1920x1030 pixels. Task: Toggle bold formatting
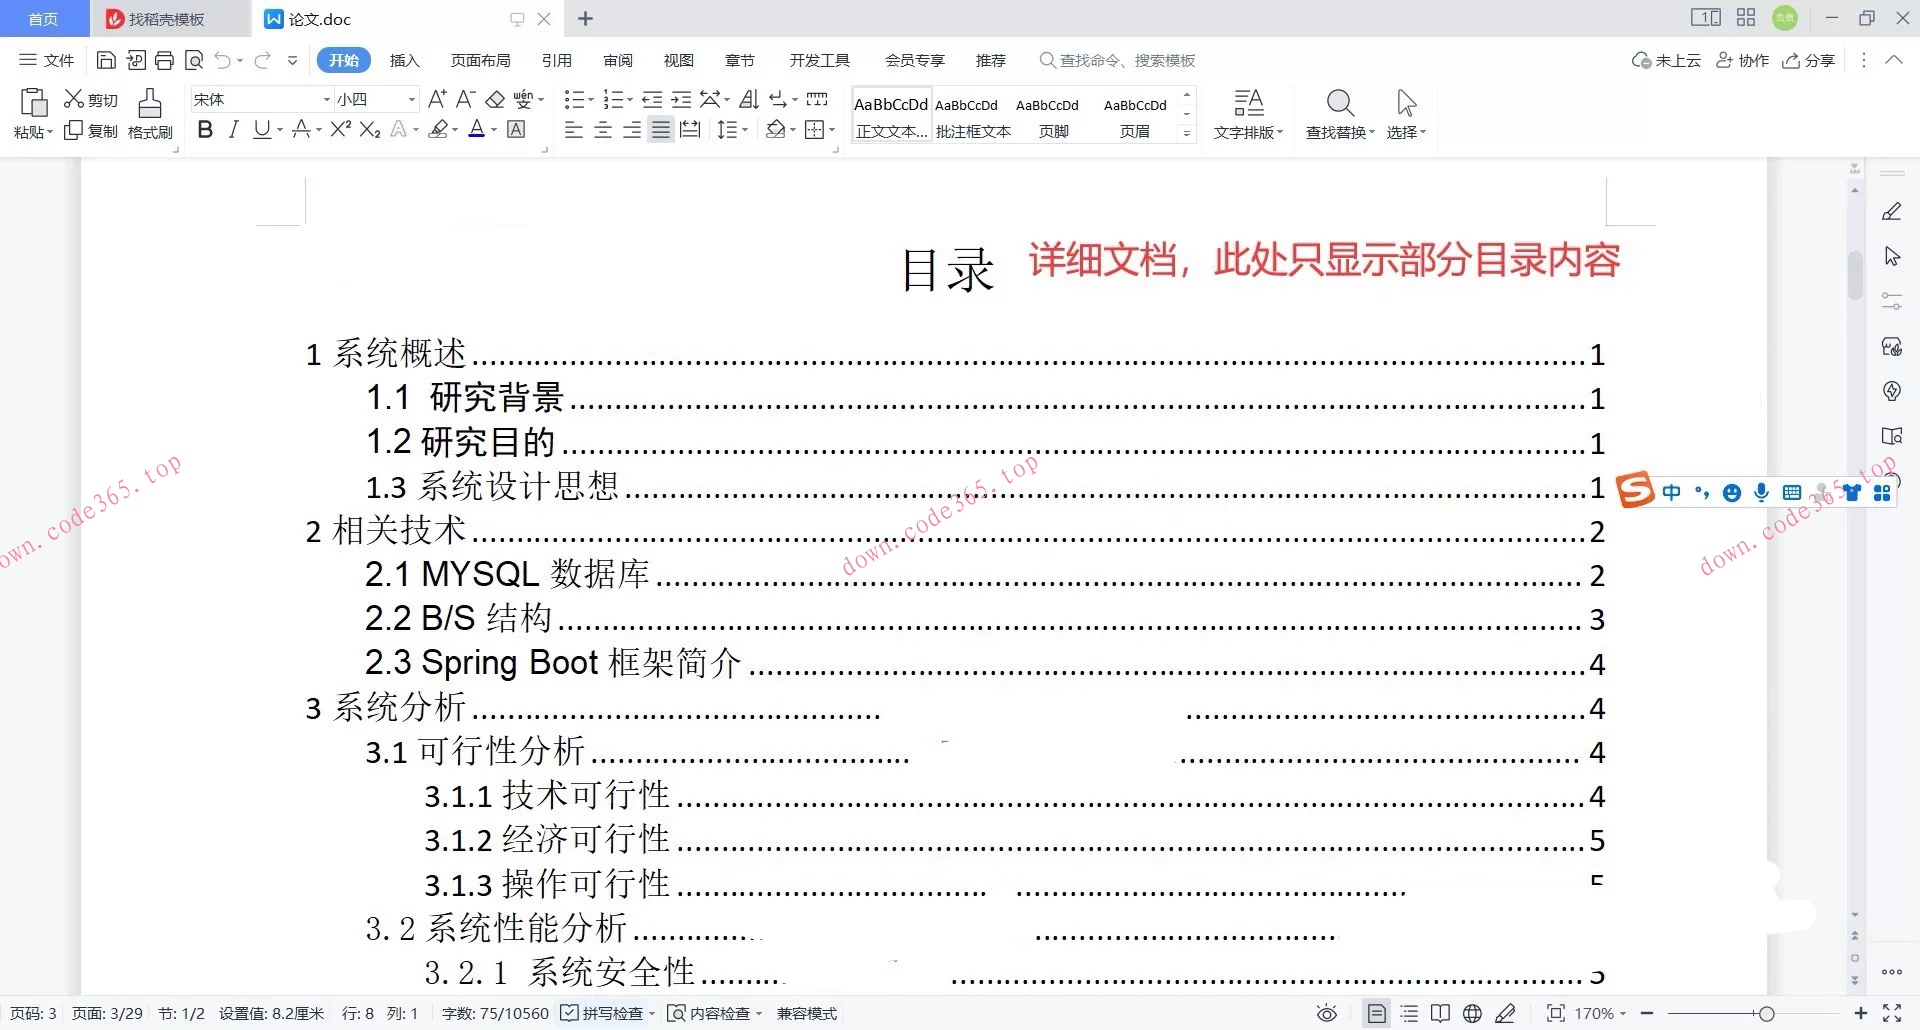click(205, 130)
